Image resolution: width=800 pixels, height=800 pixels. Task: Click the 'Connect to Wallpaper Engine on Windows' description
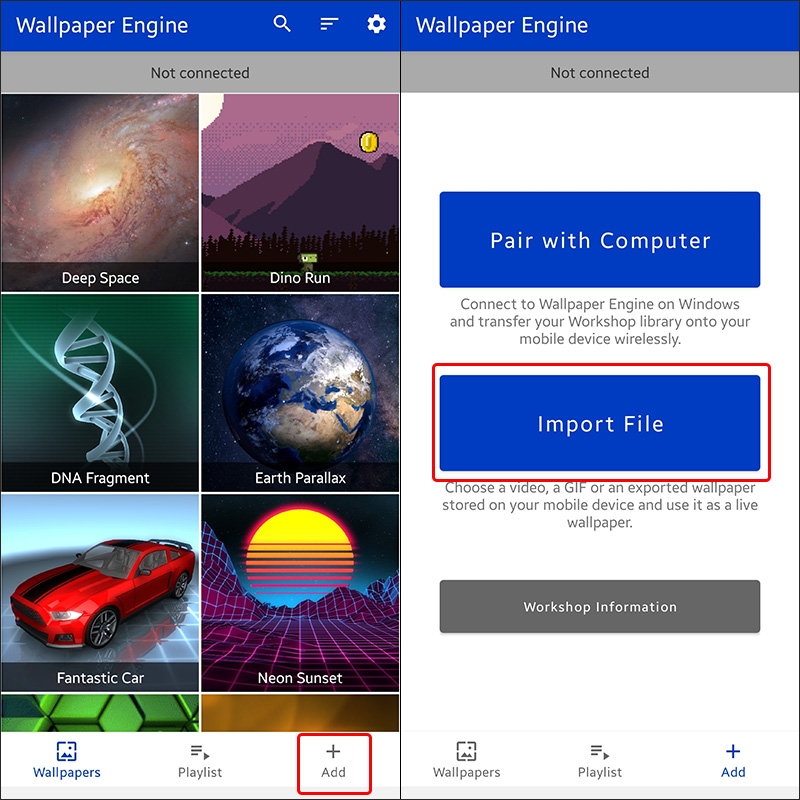point(599,321)
